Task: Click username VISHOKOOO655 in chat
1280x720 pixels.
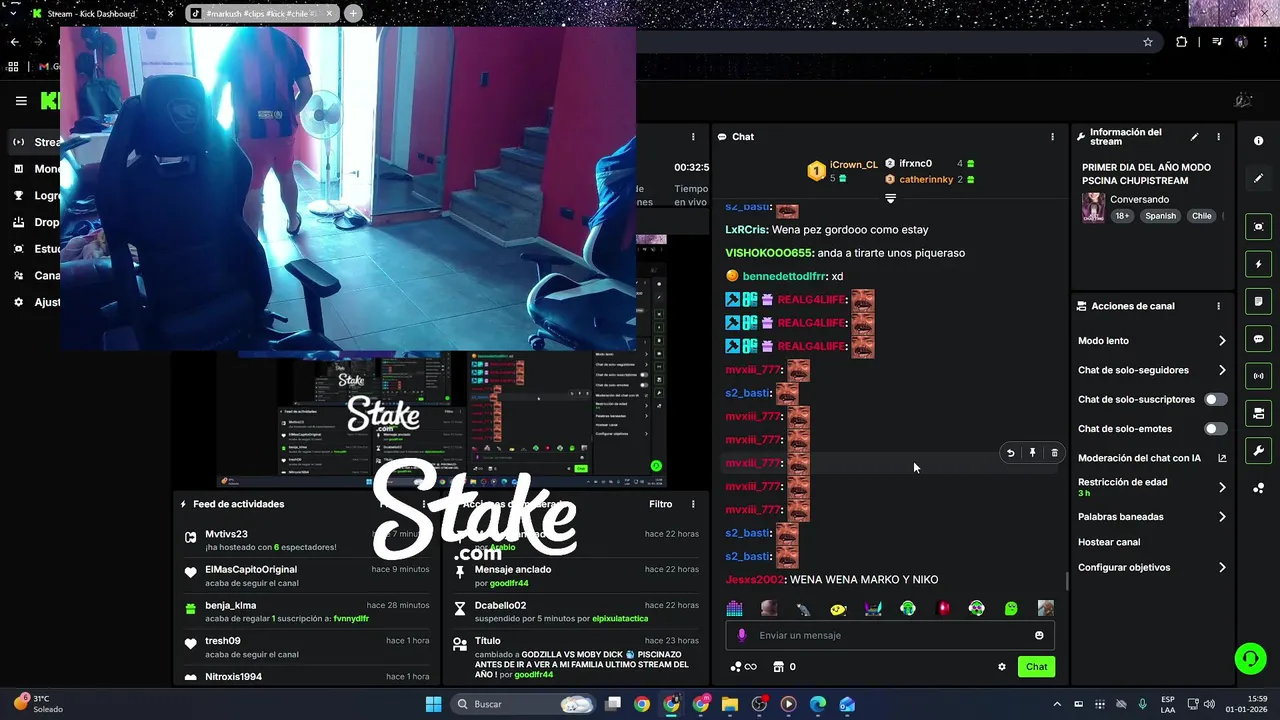Action: (769, 253)
